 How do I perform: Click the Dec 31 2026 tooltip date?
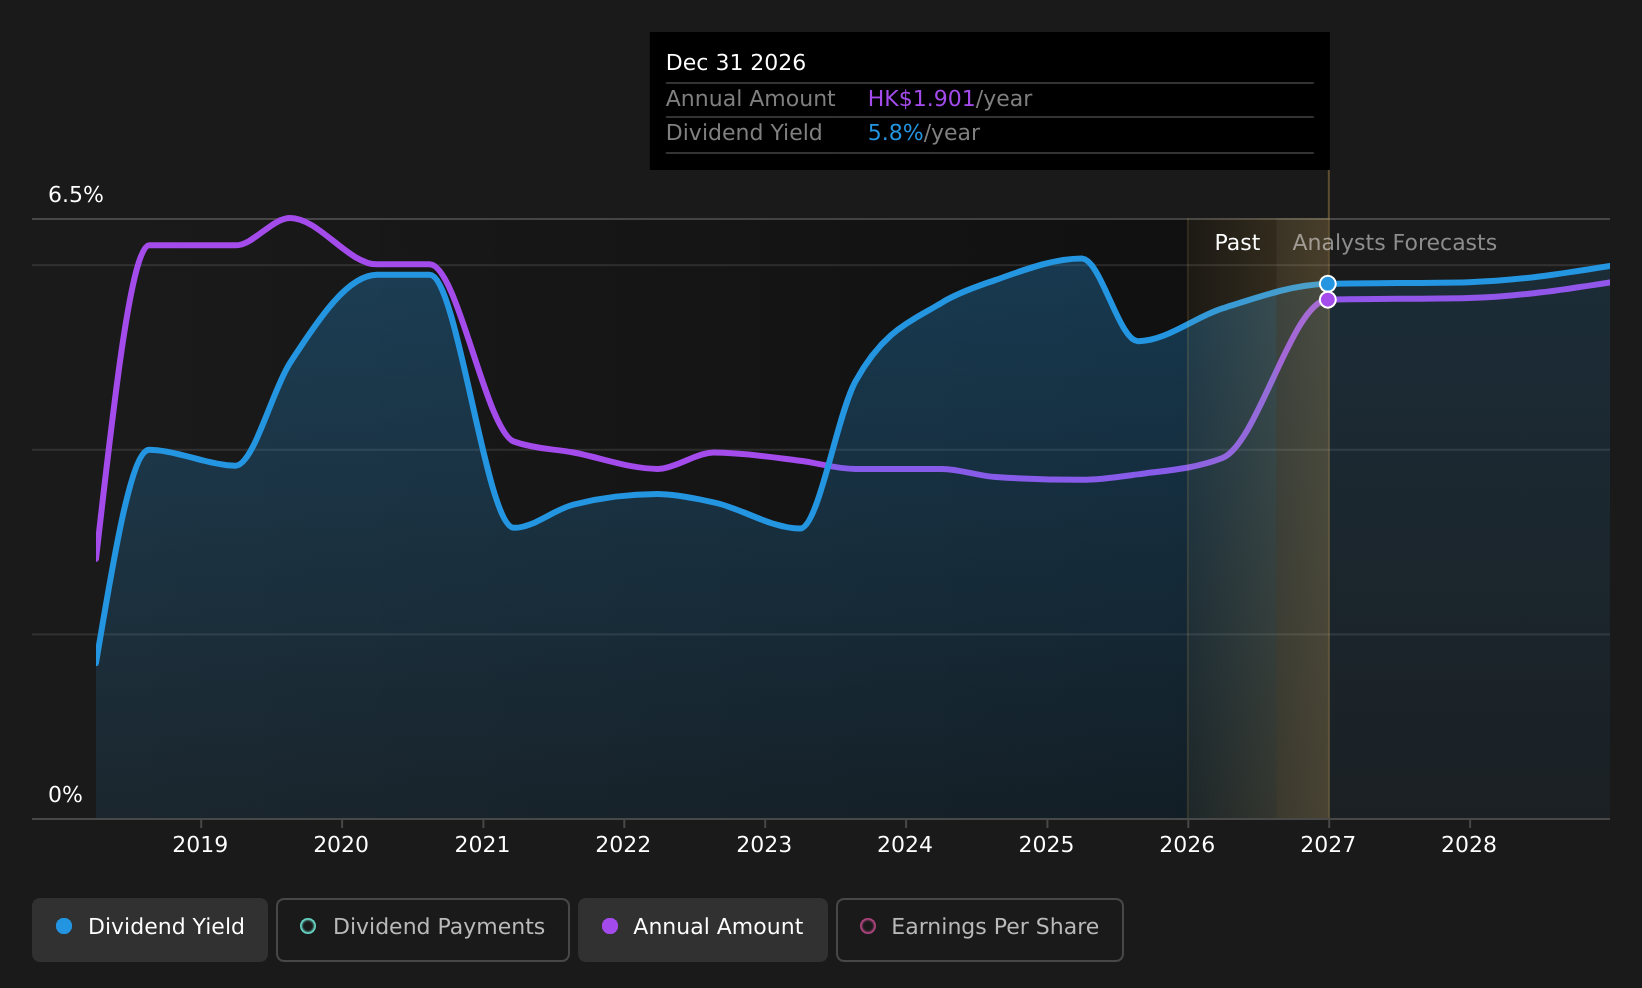pyautogui.click(x=735, y=63)
